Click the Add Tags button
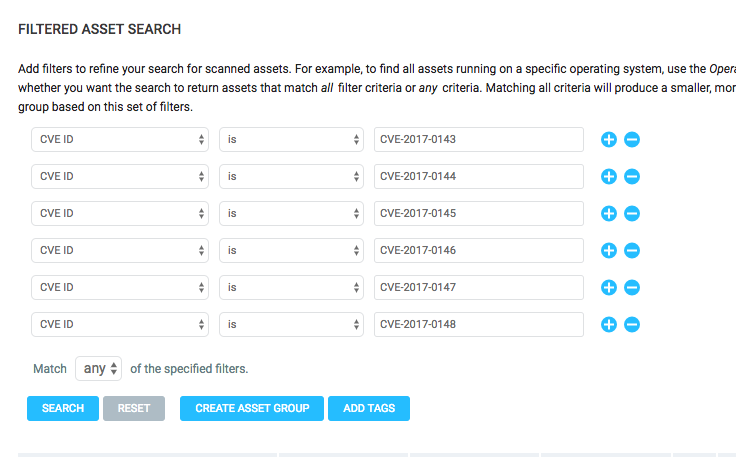This screenshot has height=457, width=736. pos(369,409)
